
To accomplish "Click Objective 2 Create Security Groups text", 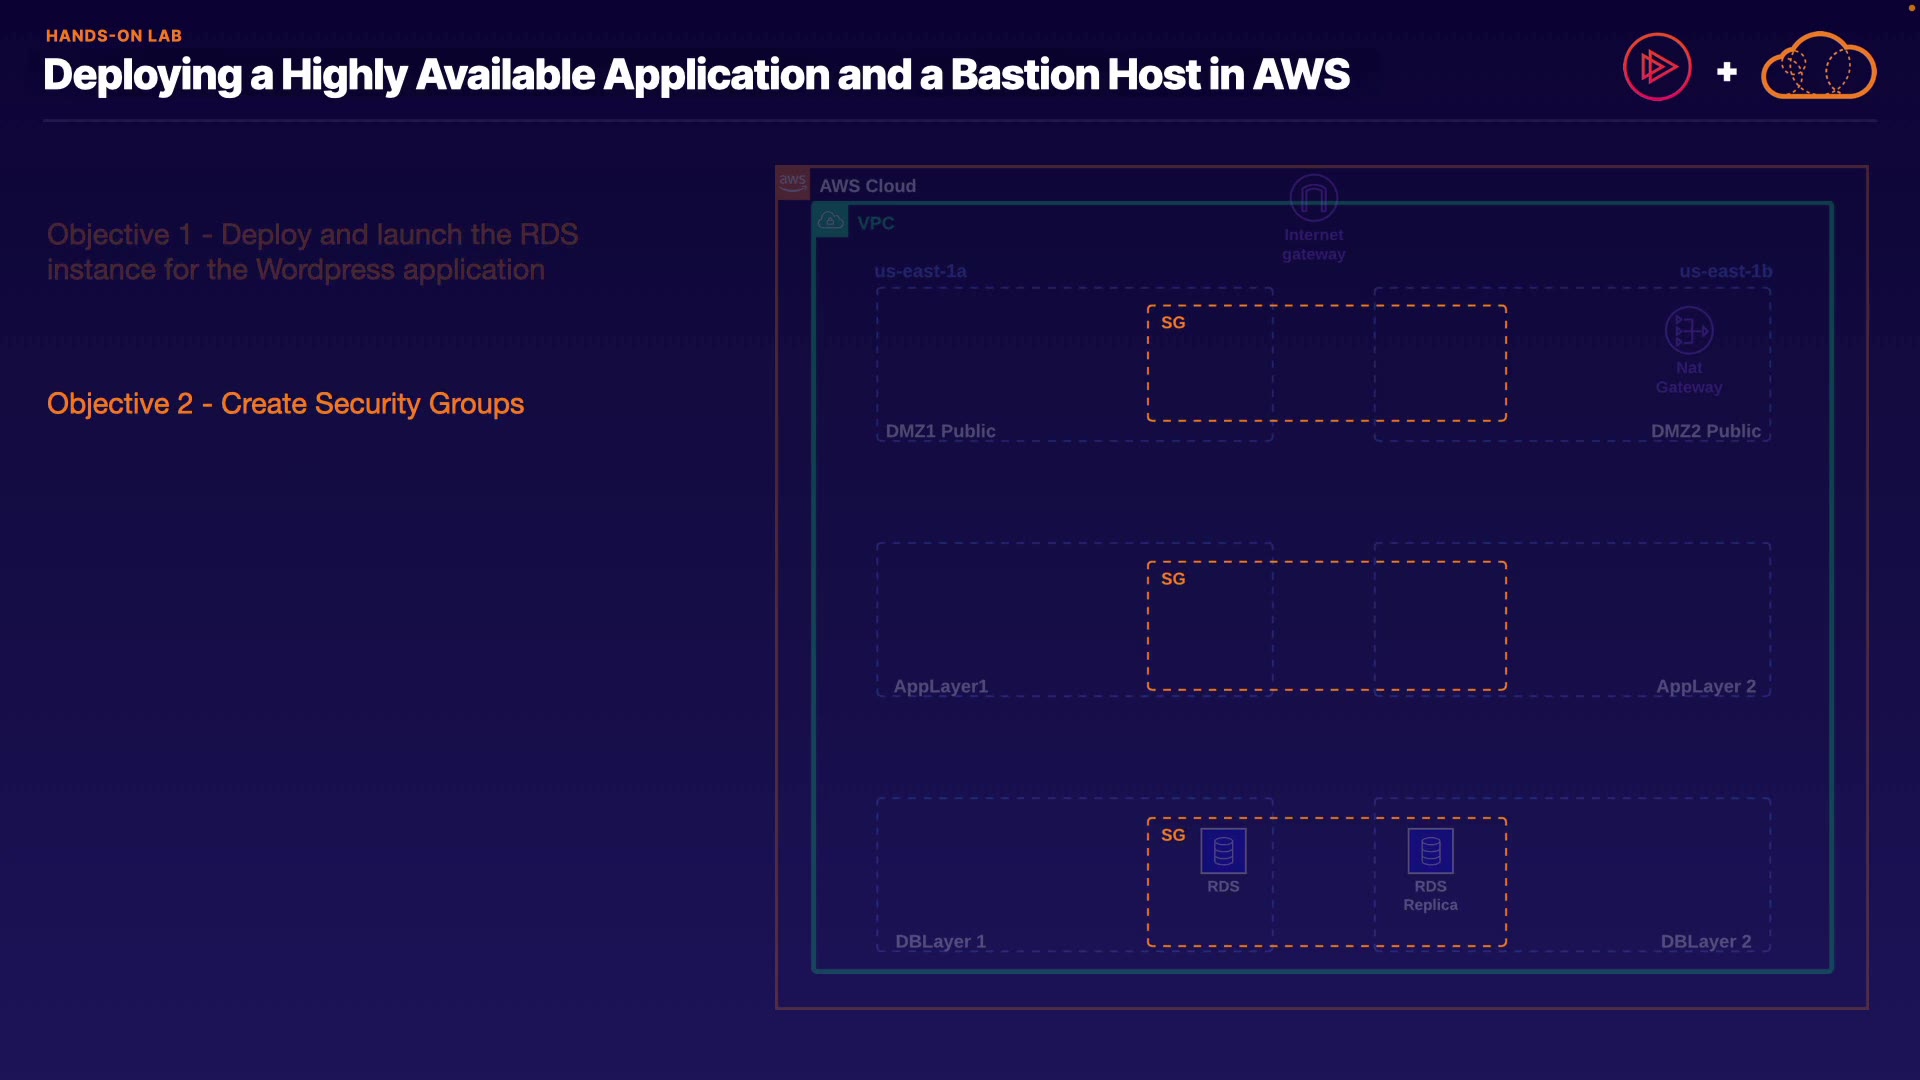I will 285,404.
